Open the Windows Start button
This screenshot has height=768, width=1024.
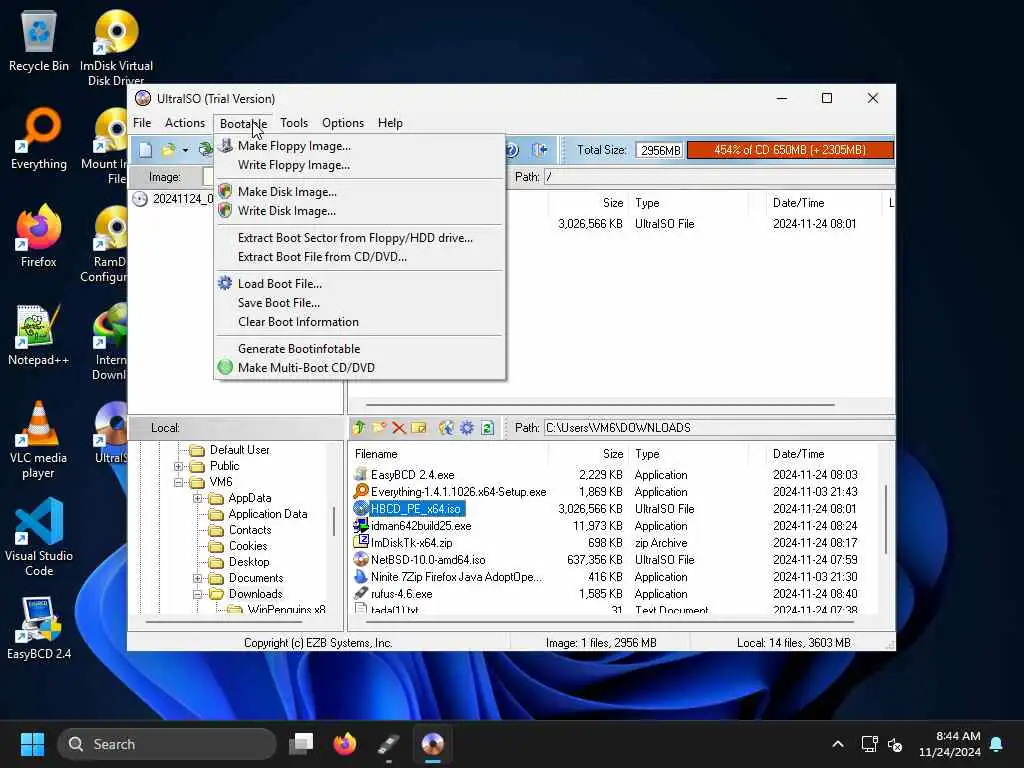pyautogui.click(x=32, y=744)
